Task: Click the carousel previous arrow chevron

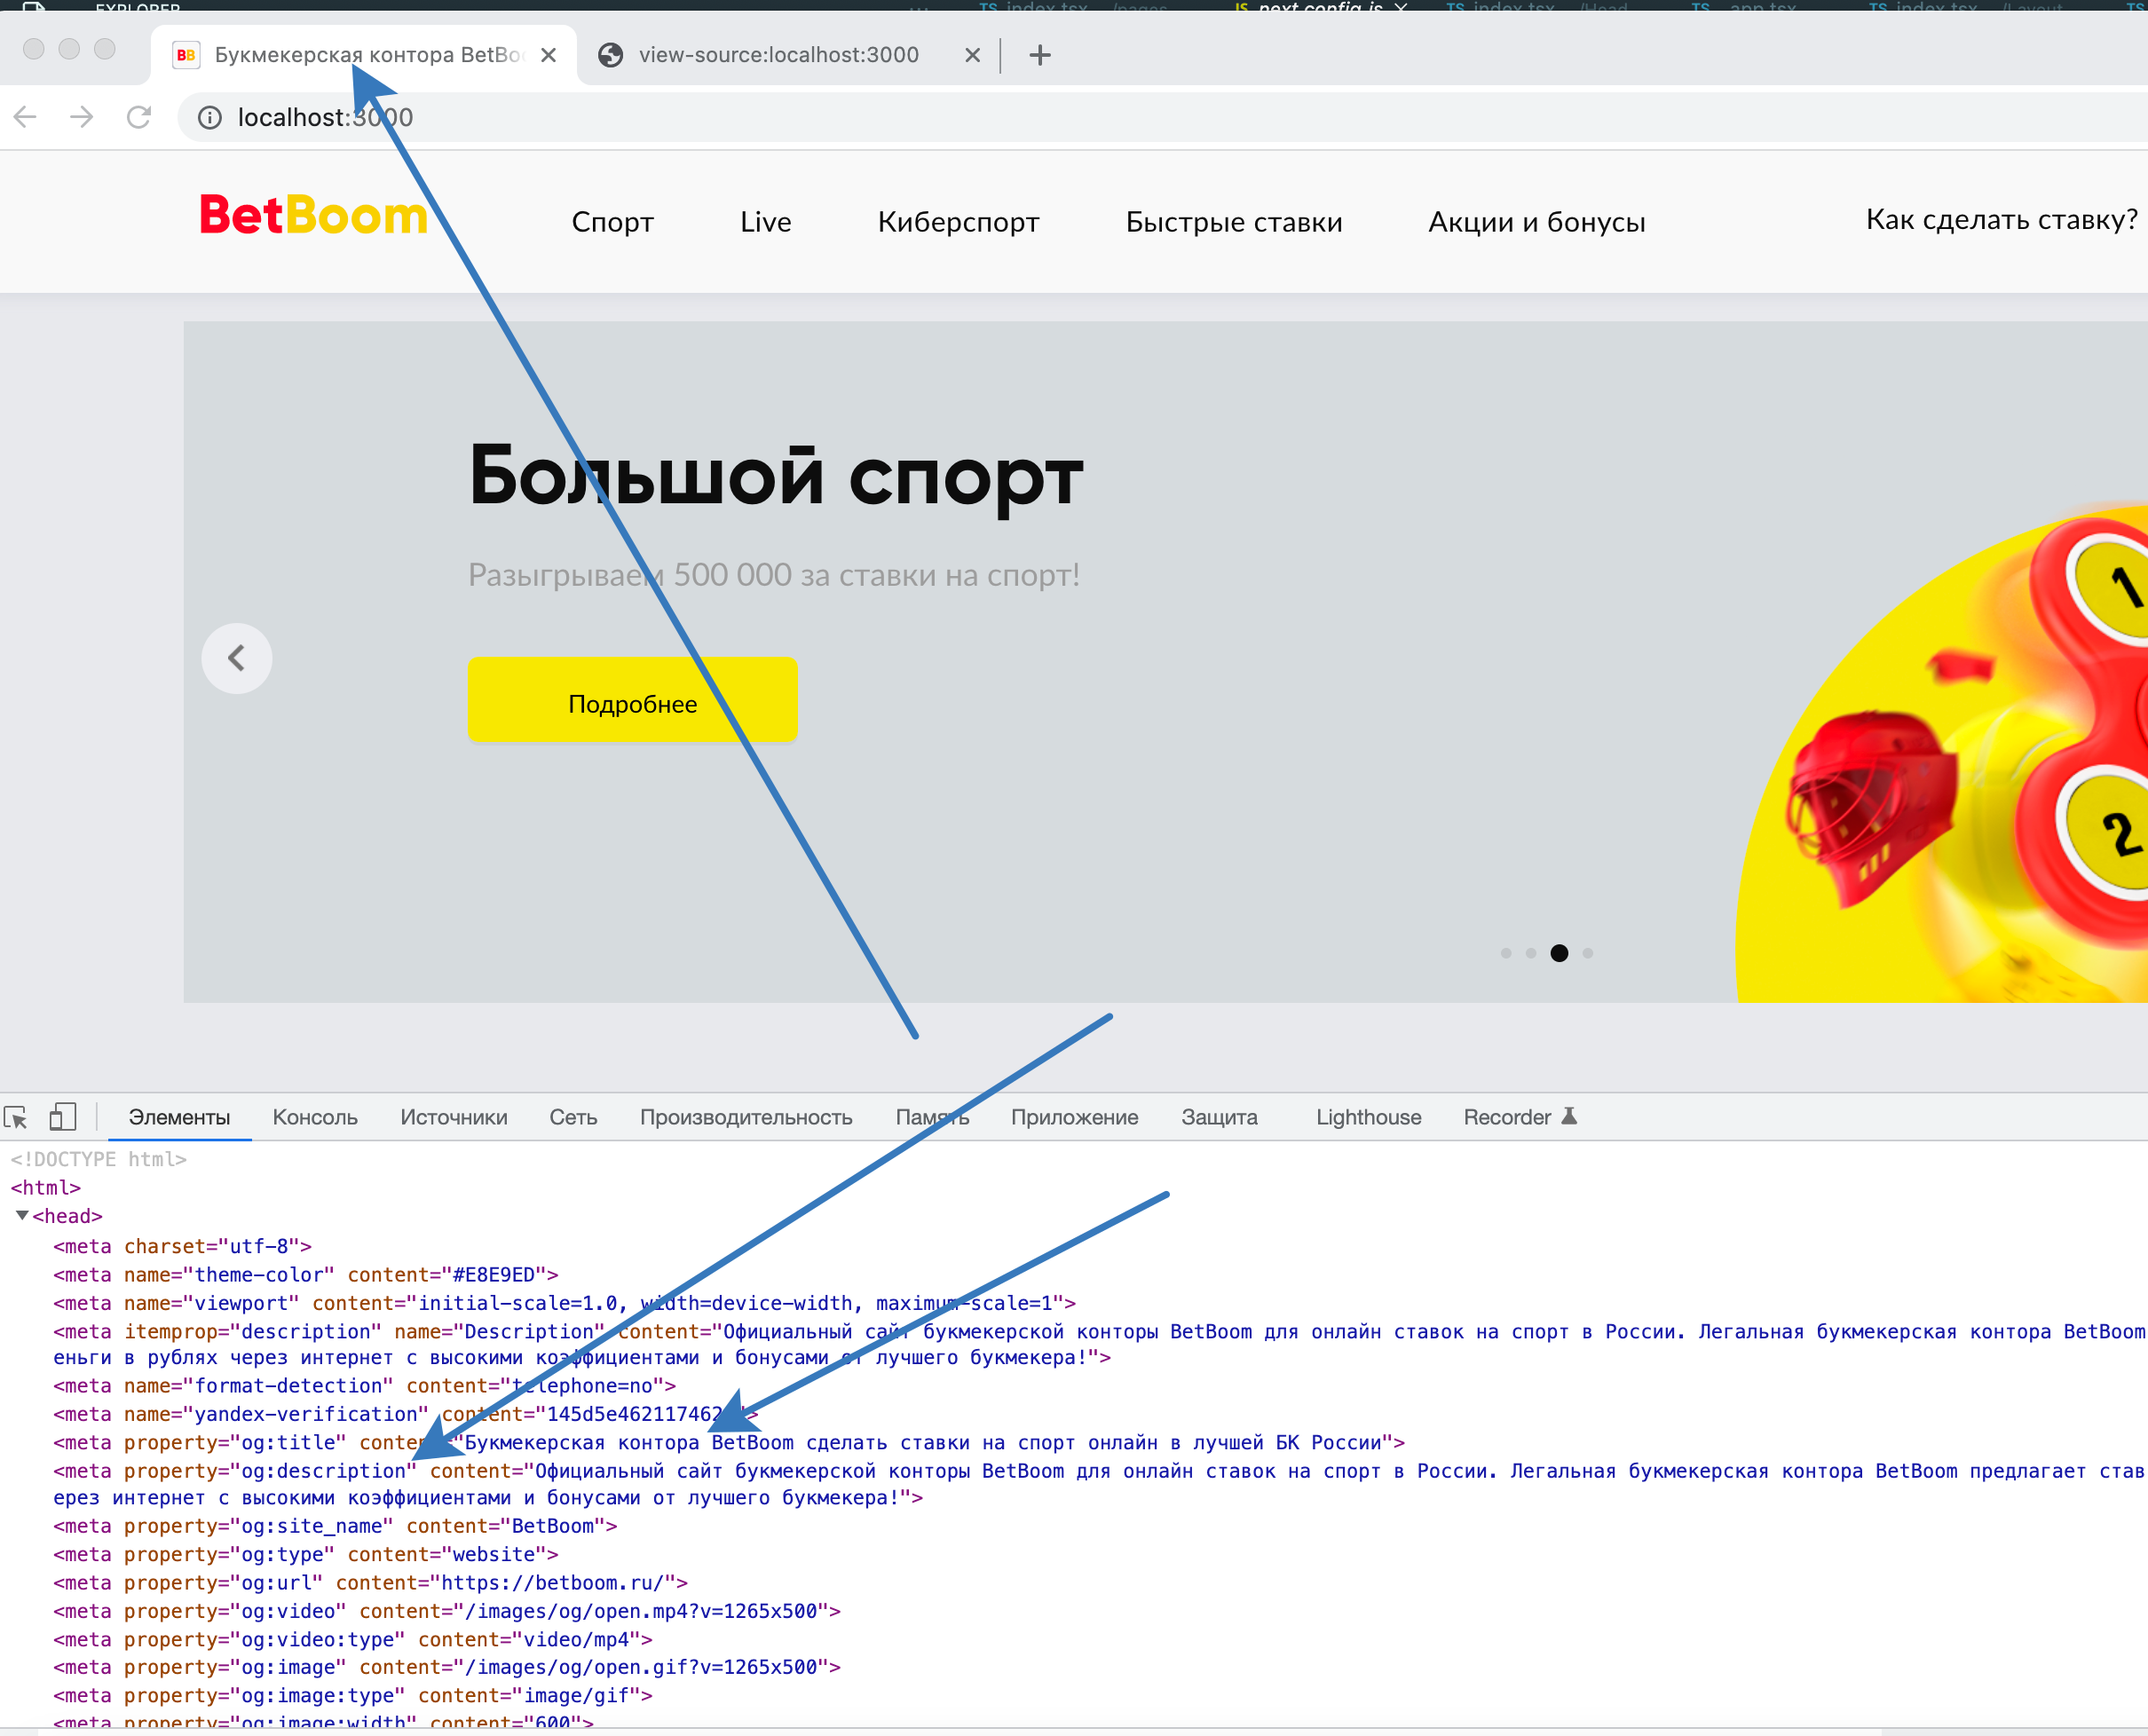Action: pos(236,658)
